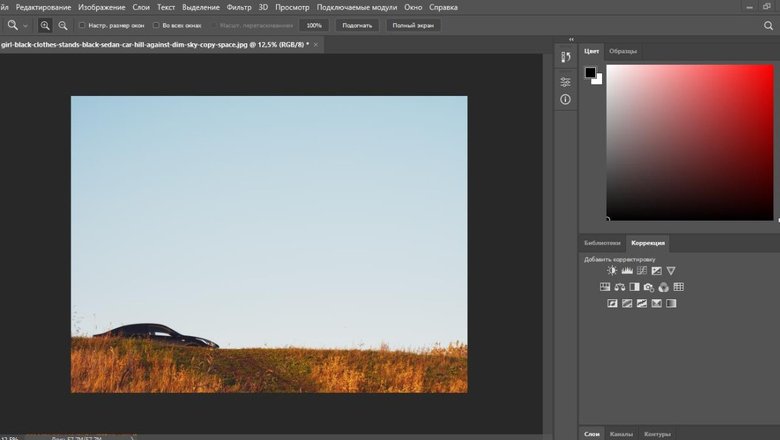Add a Color Balance adjustment (scales icon)
The image size is (780, 440).
click(619, 287)
